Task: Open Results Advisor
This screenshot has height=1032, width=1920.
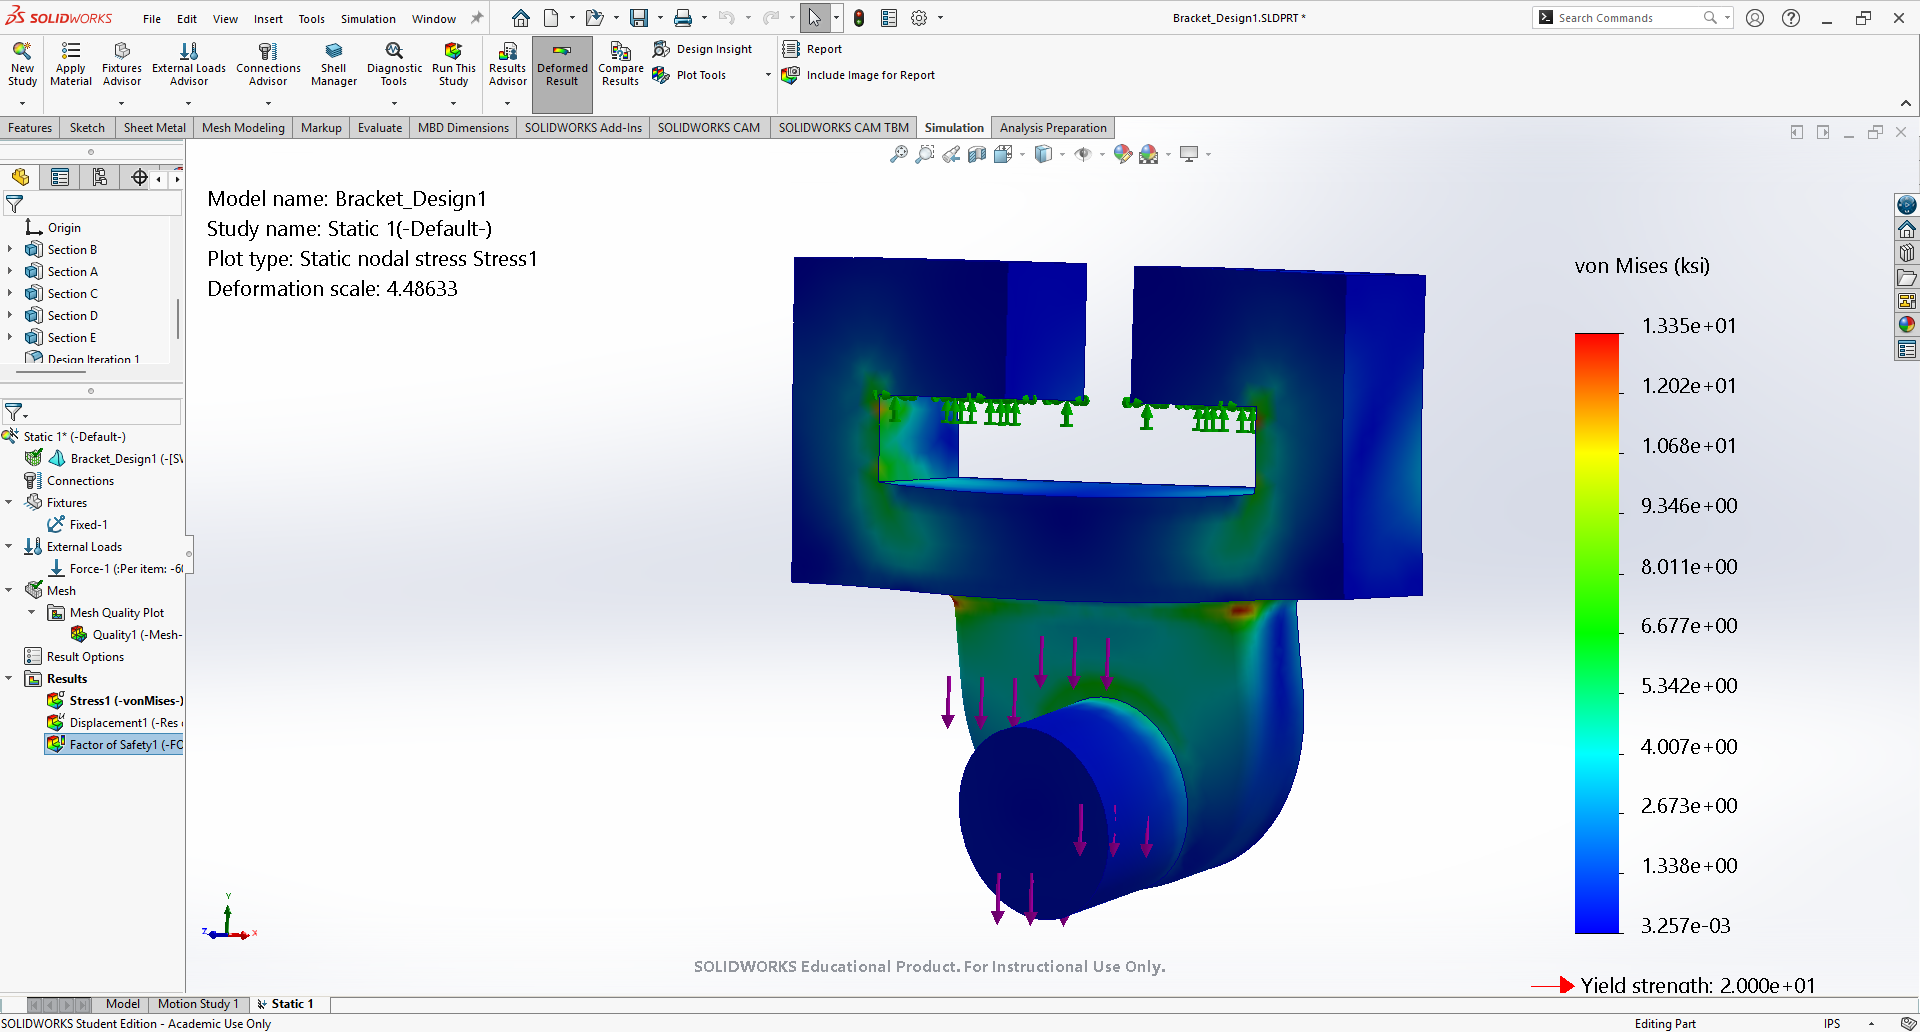Action: click(507, 65)
